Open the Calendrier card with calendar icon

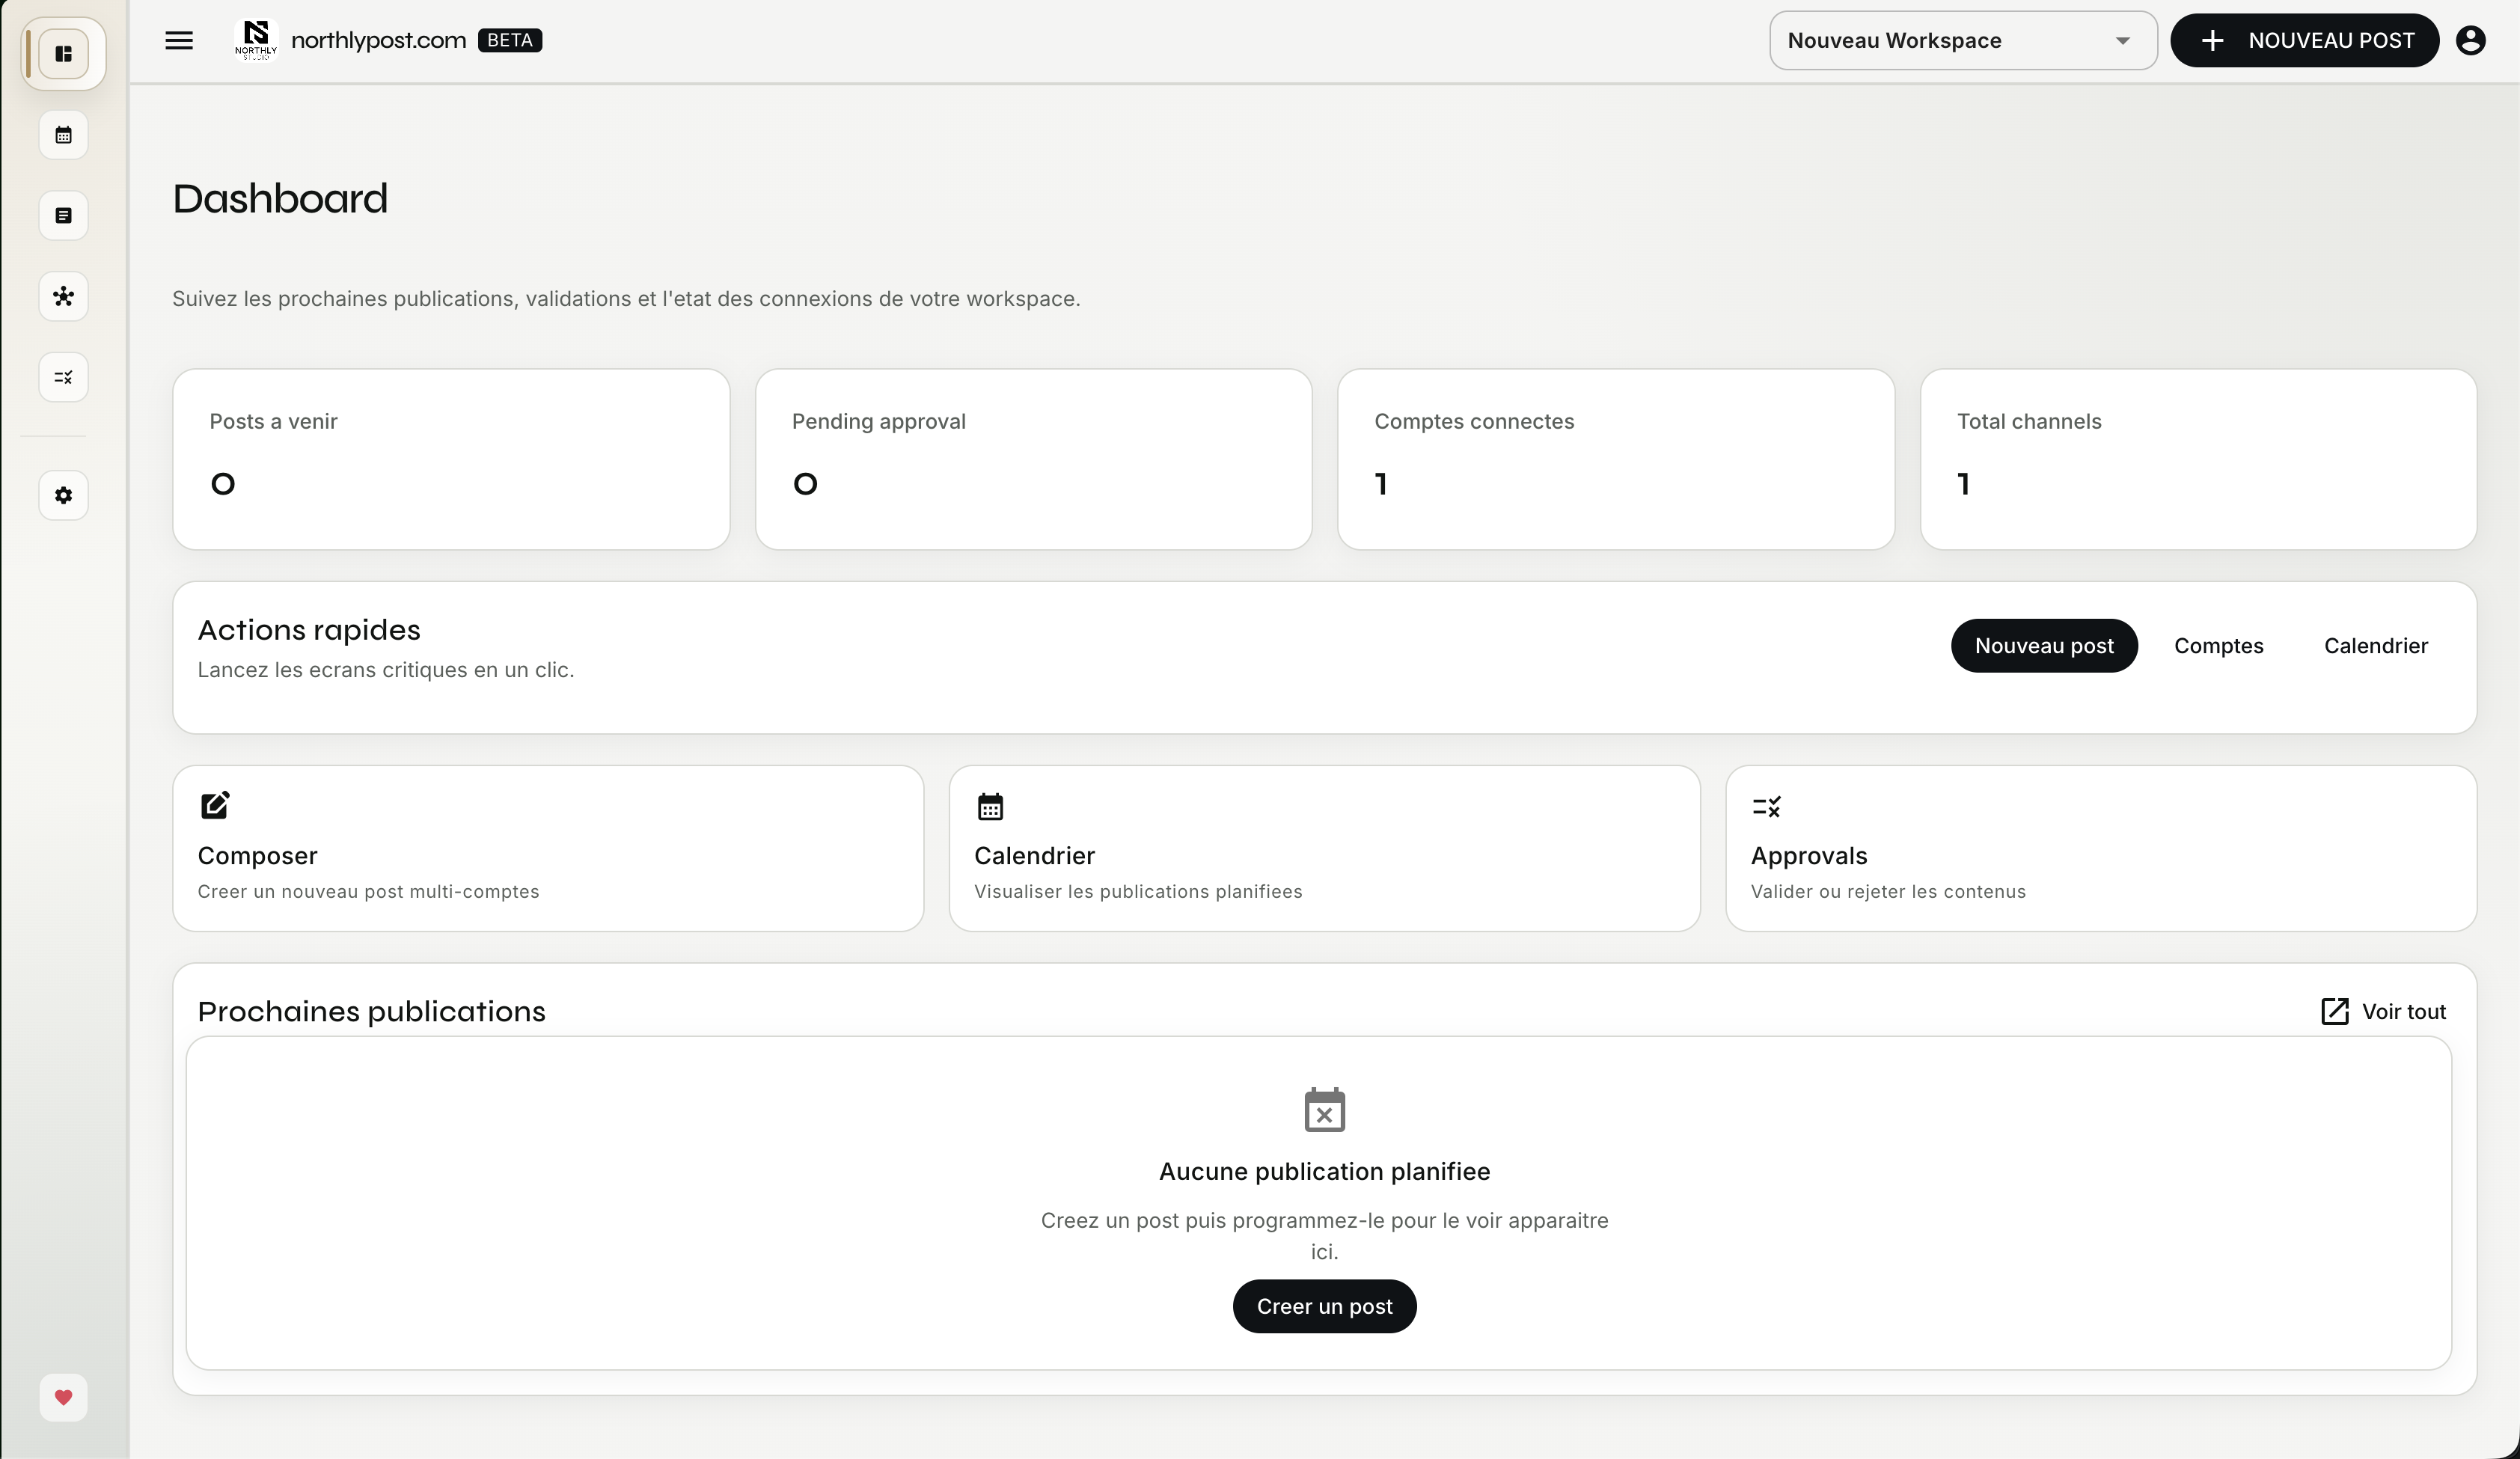coord(1323,849)
